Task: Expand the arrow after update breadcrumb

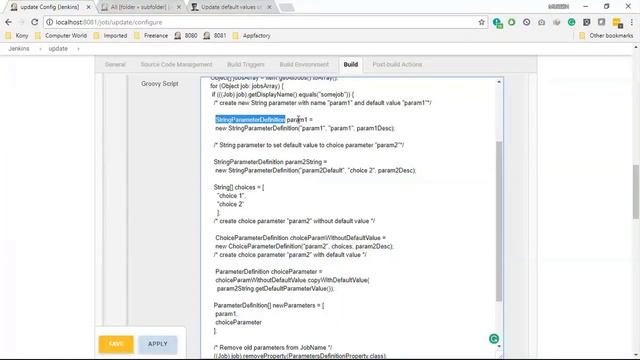Action: pos(78,49)
